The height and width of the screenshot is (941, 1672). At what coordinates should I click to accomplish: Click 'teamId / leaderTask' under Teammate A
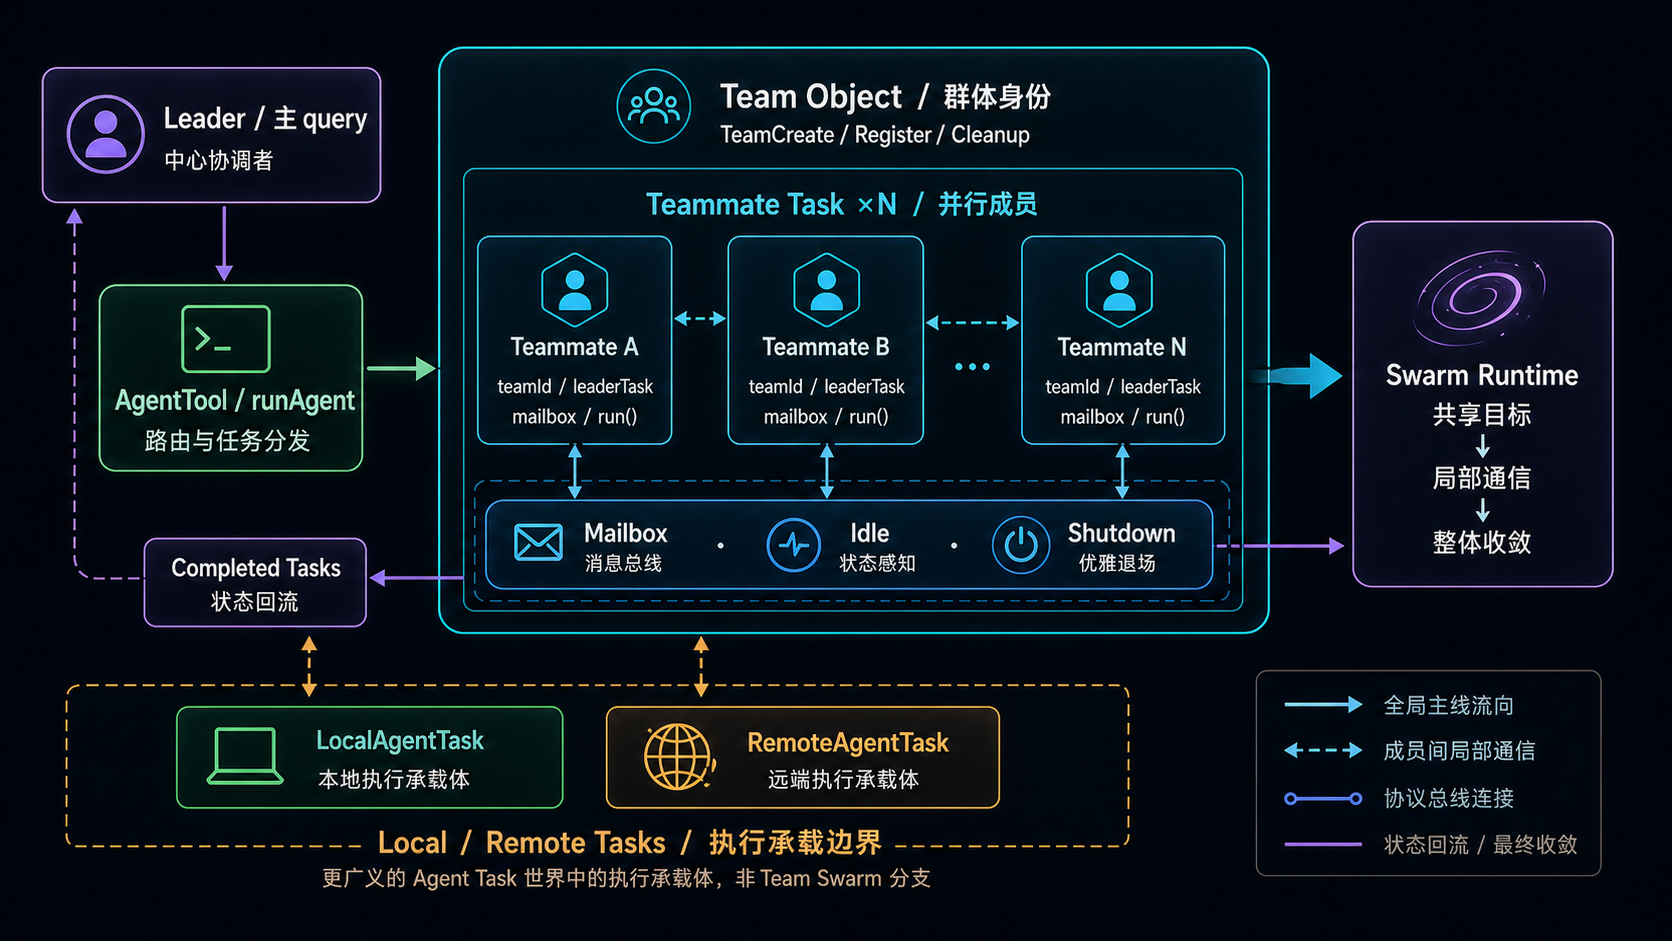(575, 386)
